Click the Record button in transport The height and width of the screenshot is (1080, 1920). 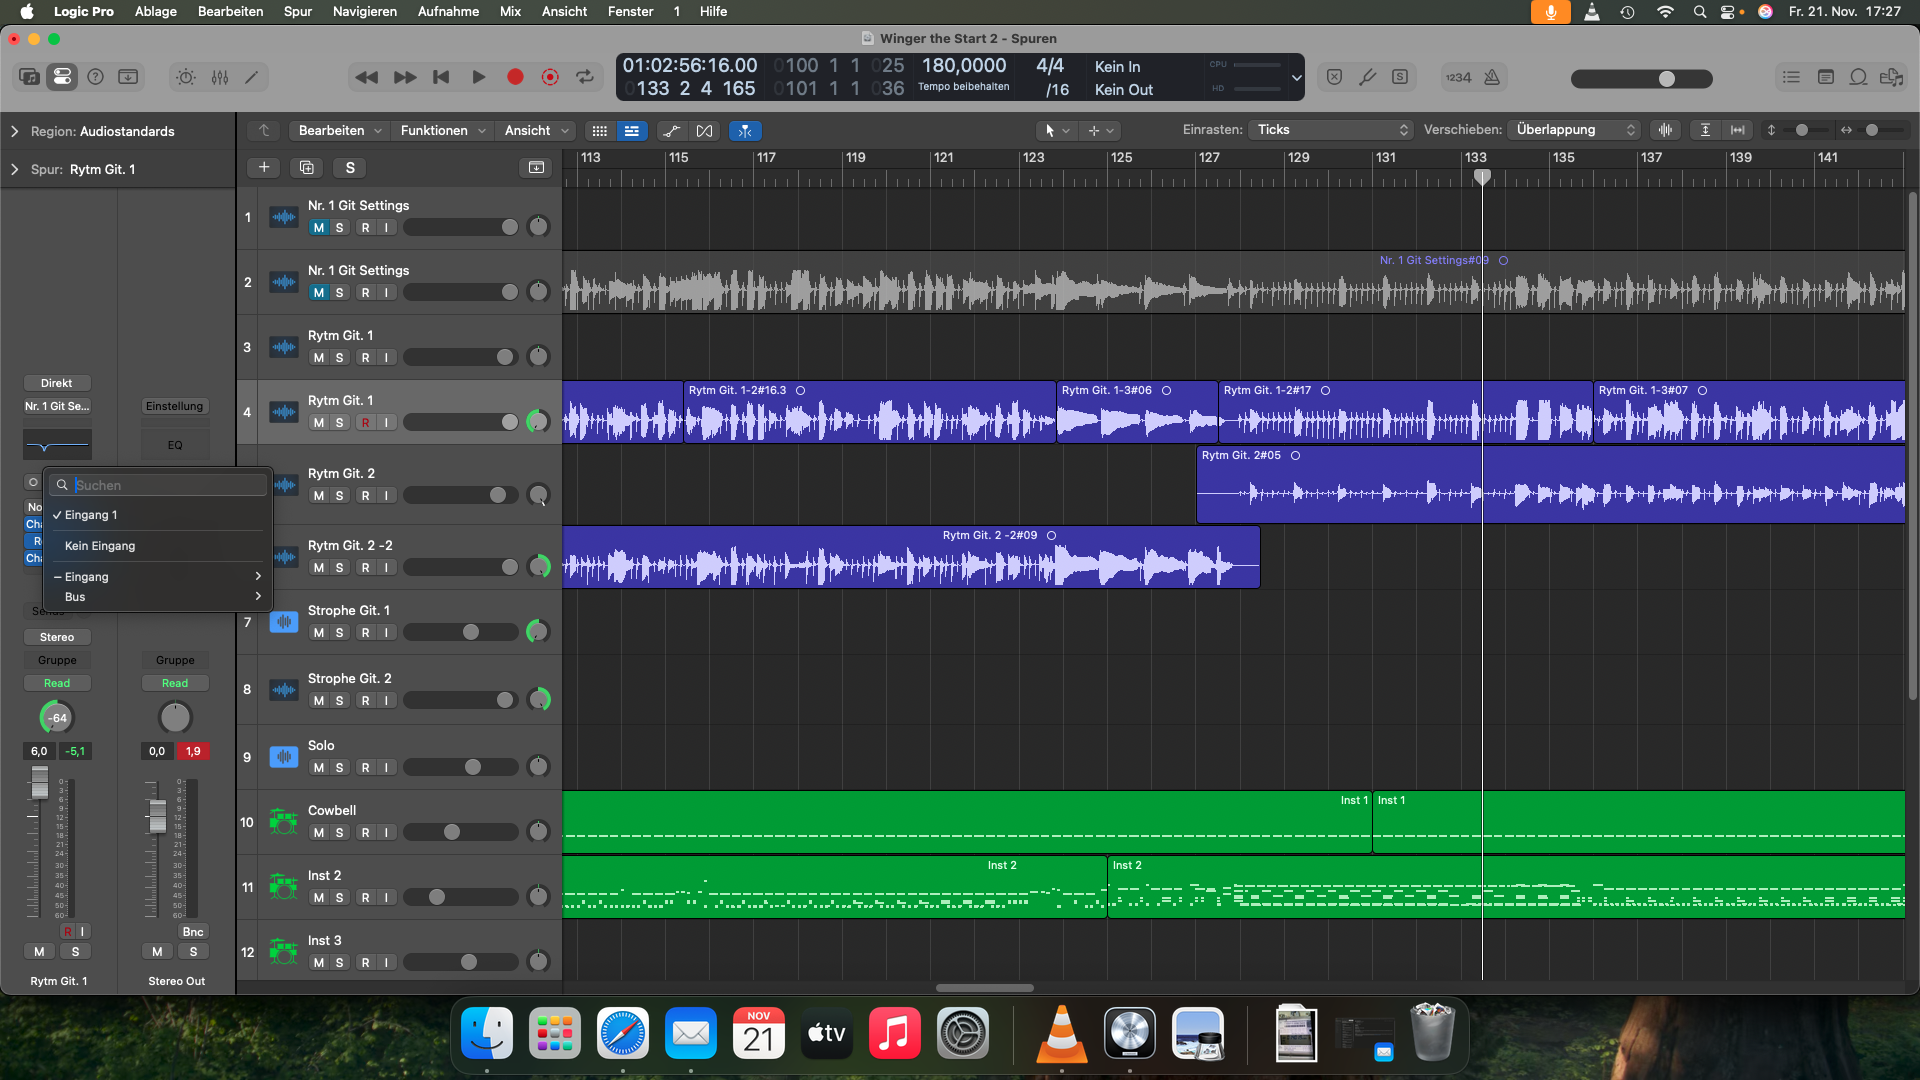tap(515, 77)
